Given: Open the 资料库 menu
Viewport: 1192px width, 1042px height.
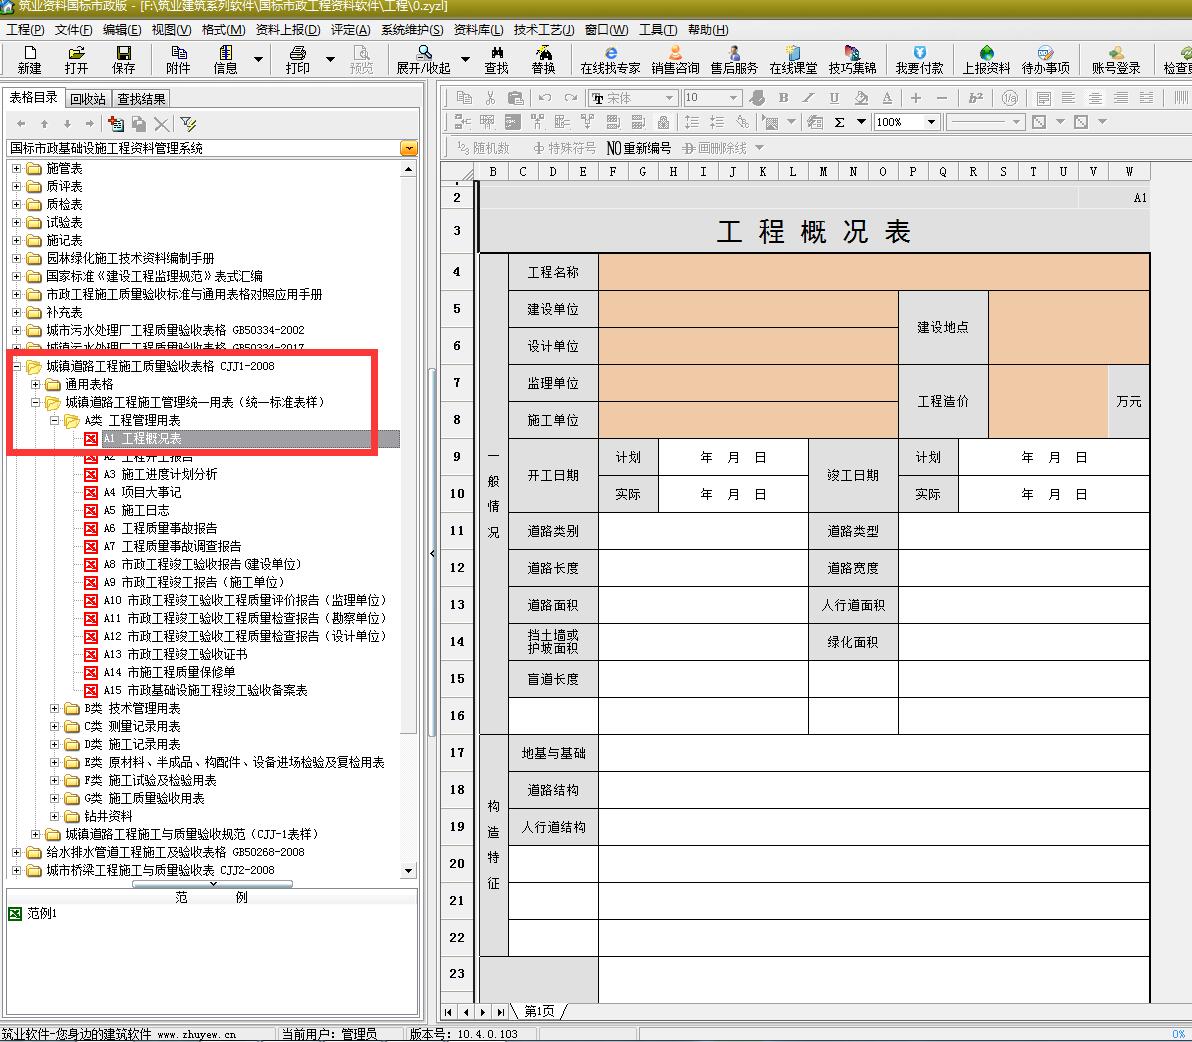Looking at the screenshot, I should coord(478,30).
